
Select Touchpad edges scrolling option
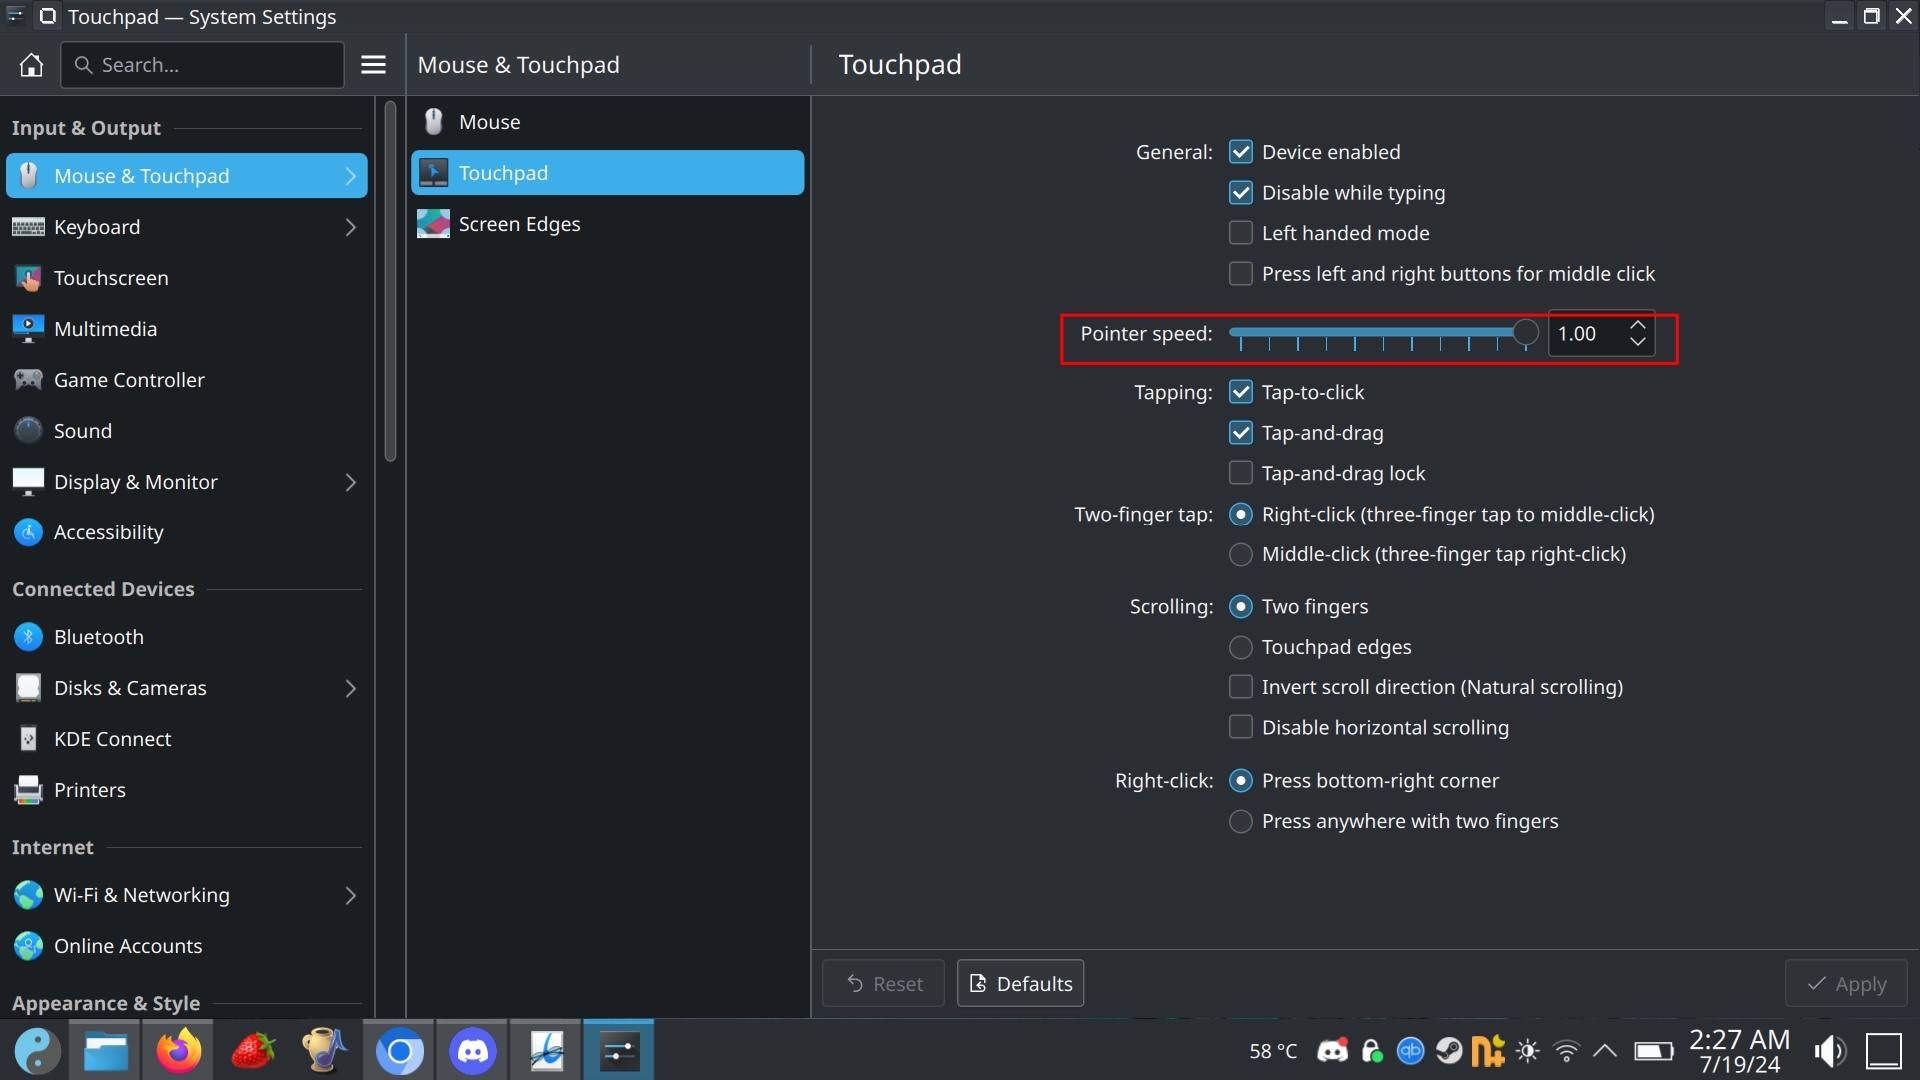point(1241,647)
